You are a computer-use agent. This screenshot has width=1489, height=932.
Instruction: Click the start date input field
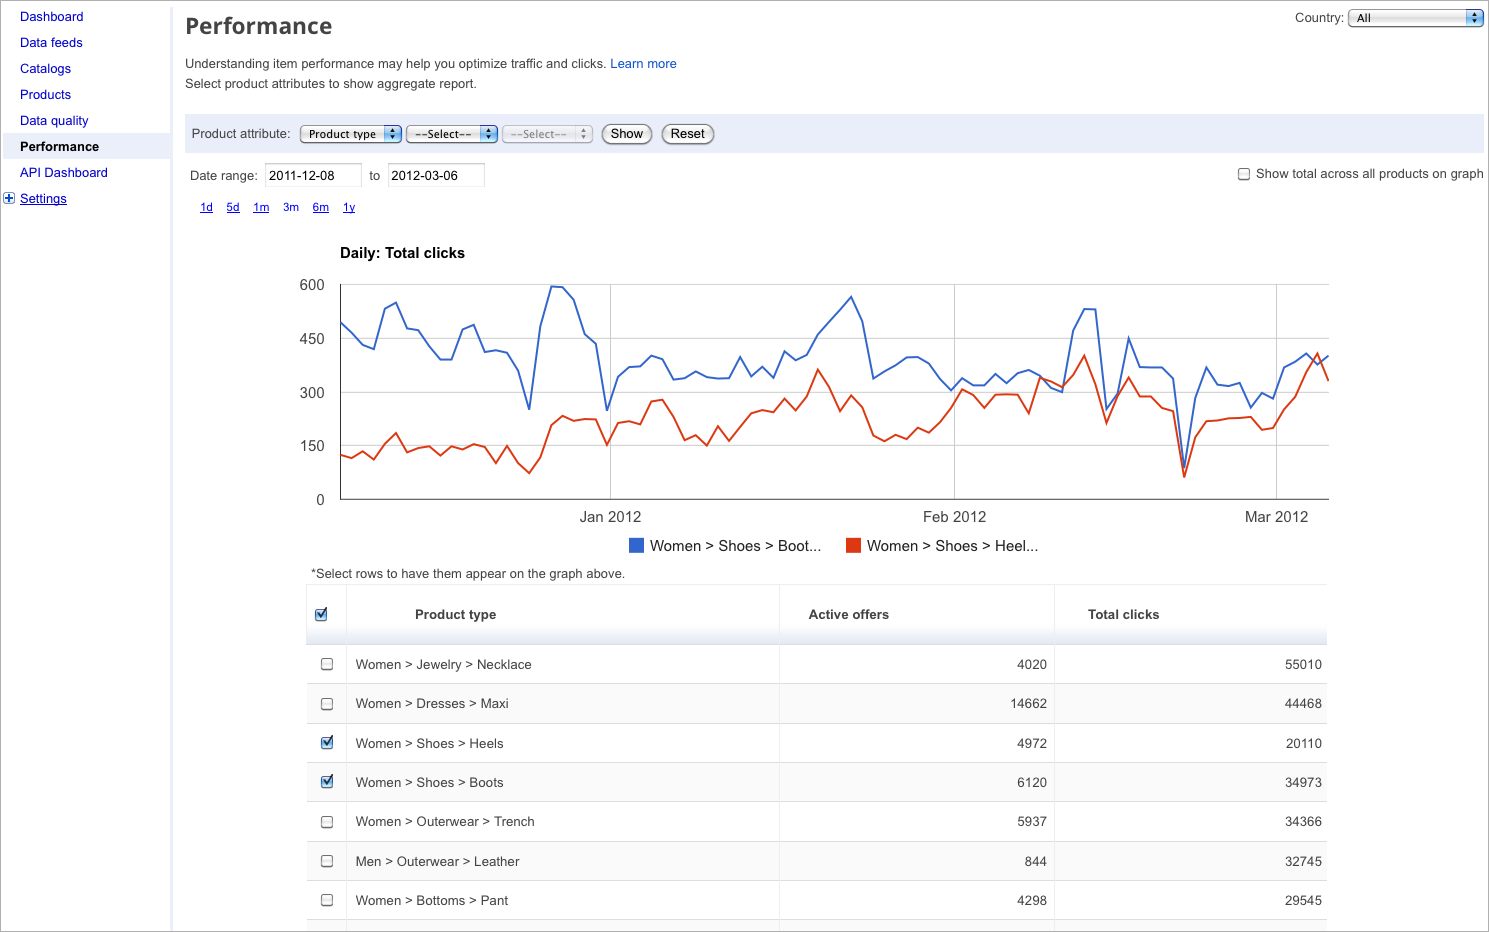[312, 176]
